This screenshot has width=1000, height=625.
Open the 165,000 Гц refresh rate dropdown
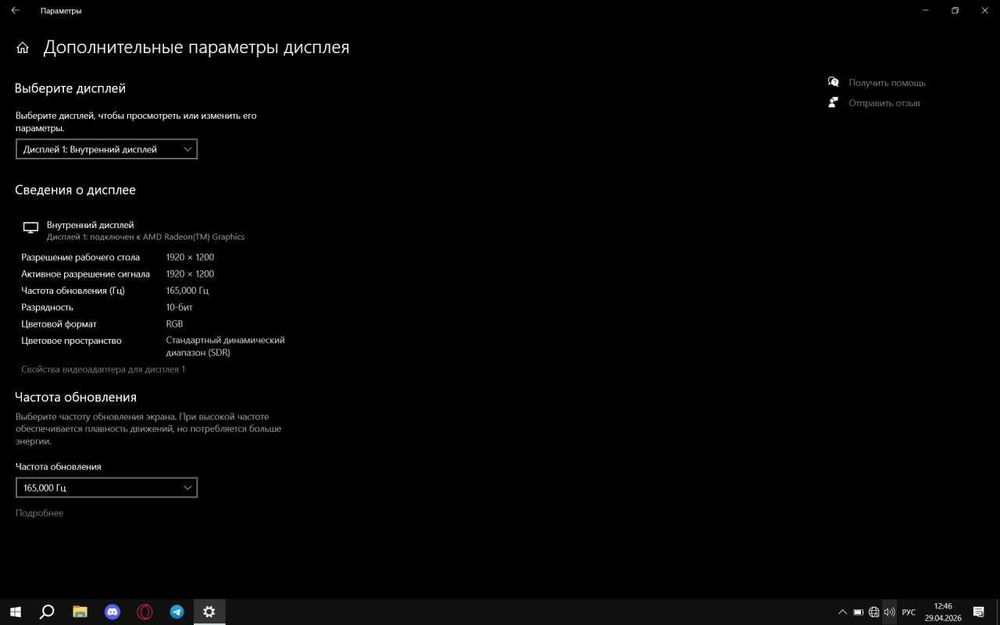click(107, 488)
